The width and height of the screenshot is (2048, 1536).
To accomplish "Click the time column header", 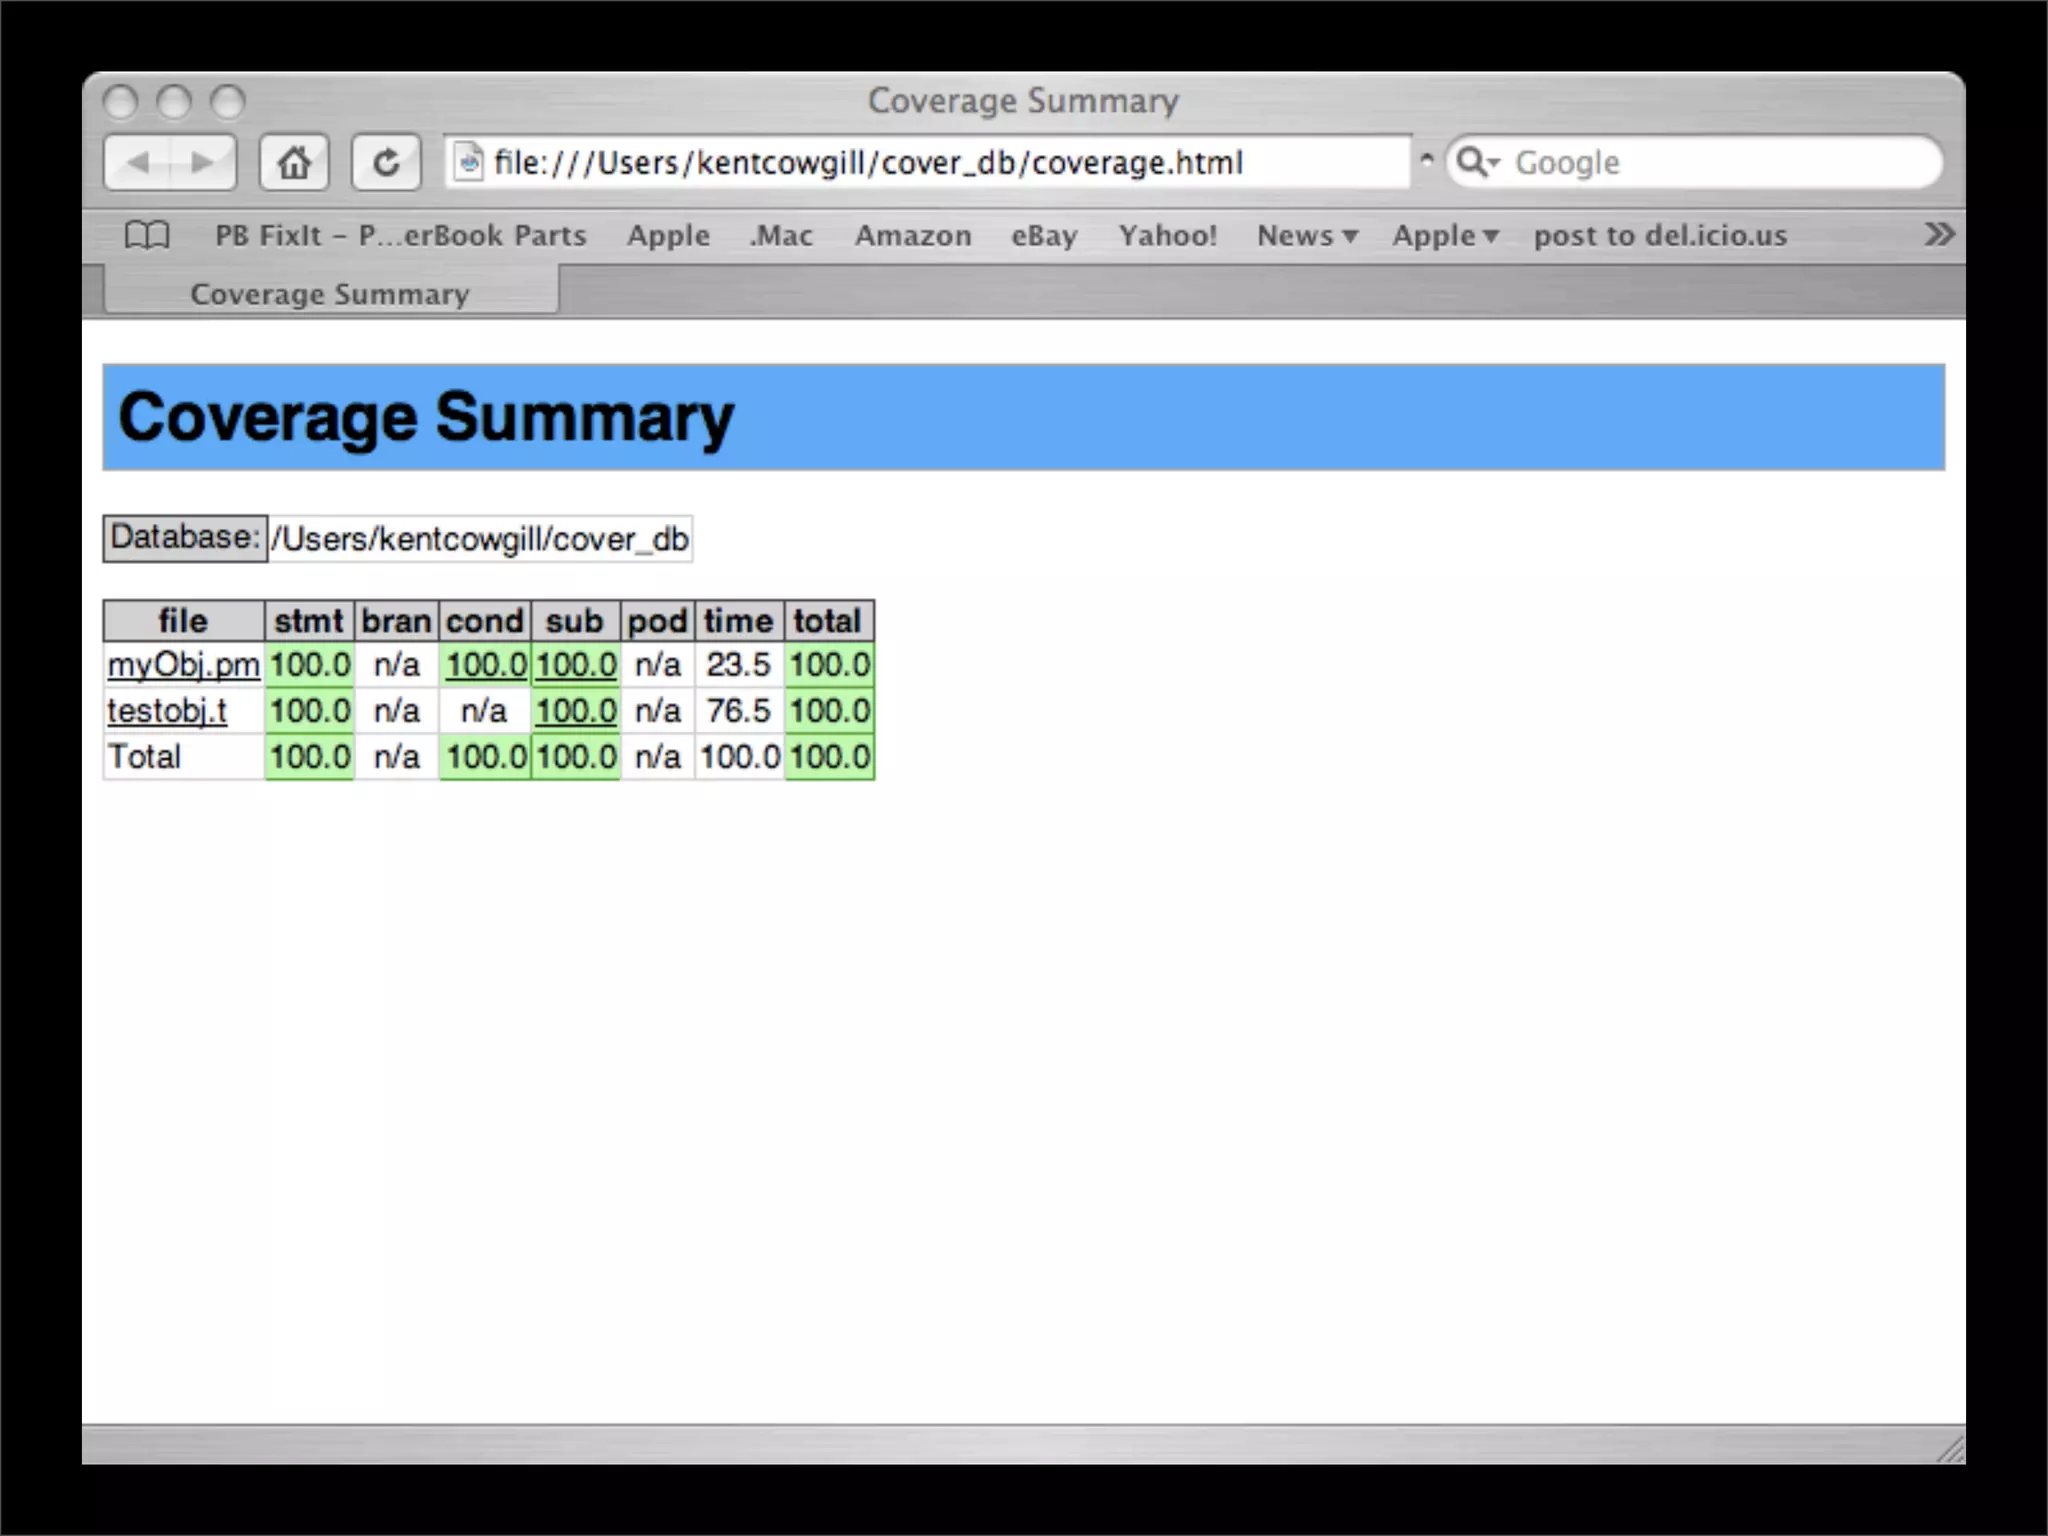I will click(x=739, y=621).
